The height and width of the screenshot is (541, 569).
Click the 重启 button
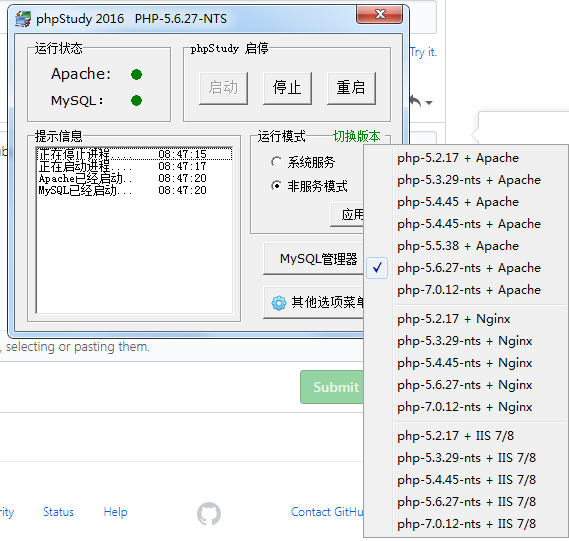pyautogui.click(x=351, y=88)
